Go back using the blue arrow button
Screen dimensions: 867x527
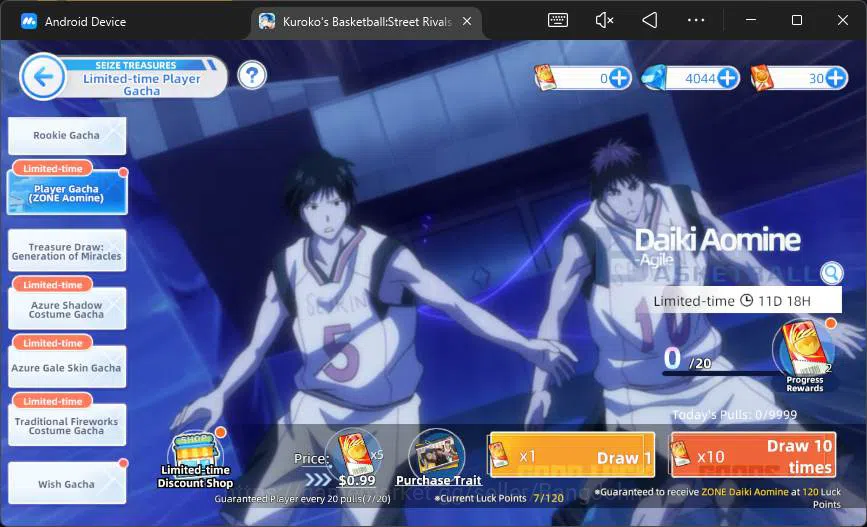(x=43, y=77)
